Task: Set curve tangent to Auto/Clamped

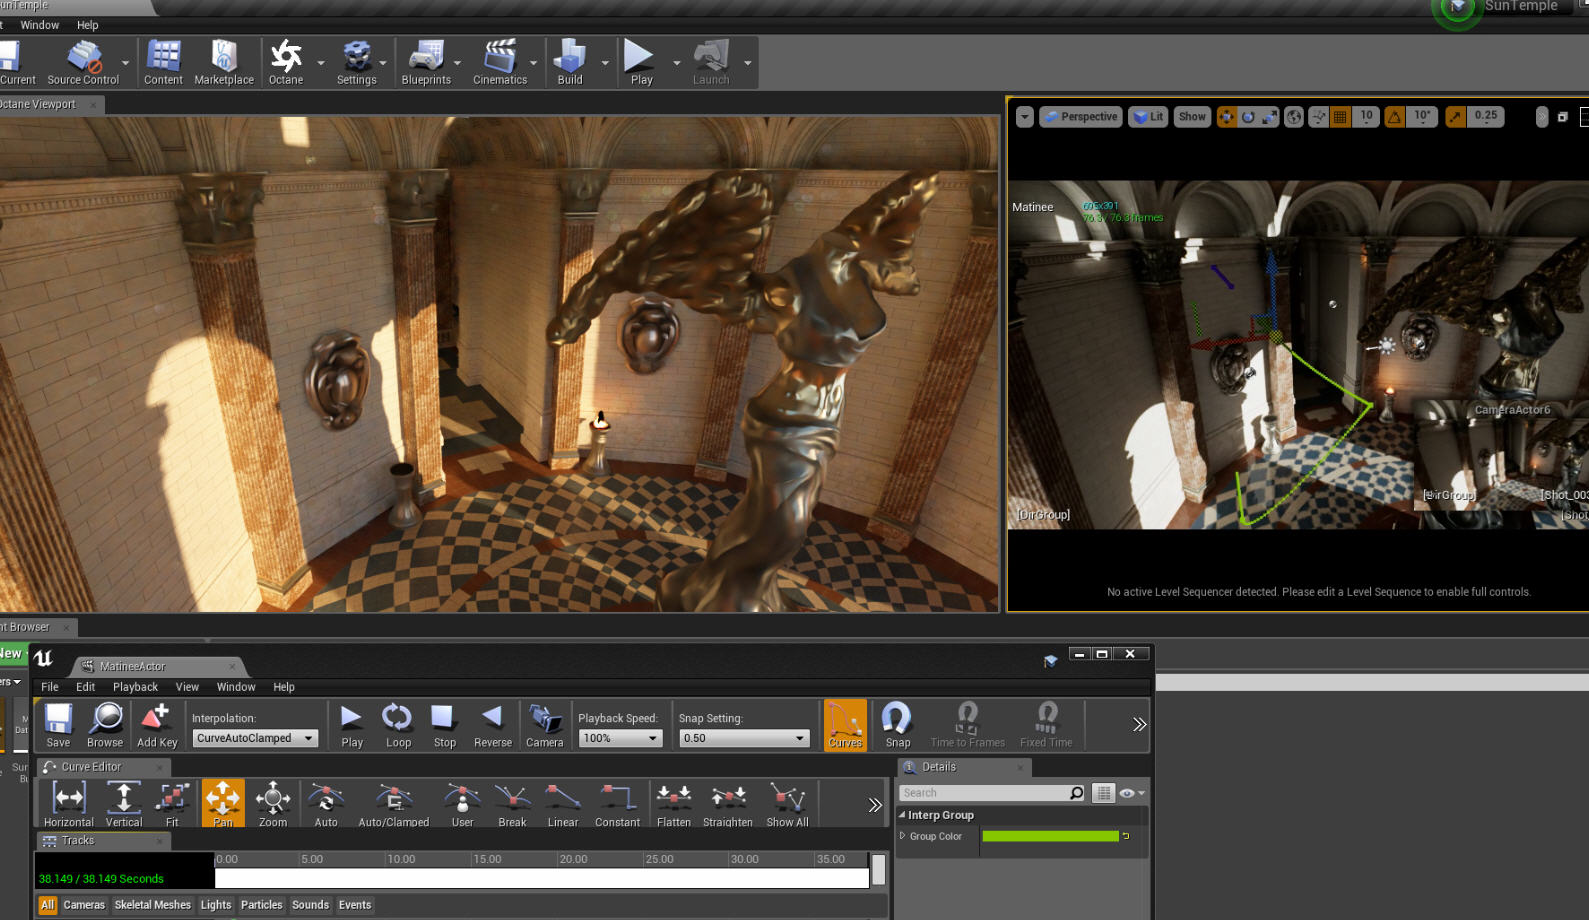Action: tap(394, 804)
